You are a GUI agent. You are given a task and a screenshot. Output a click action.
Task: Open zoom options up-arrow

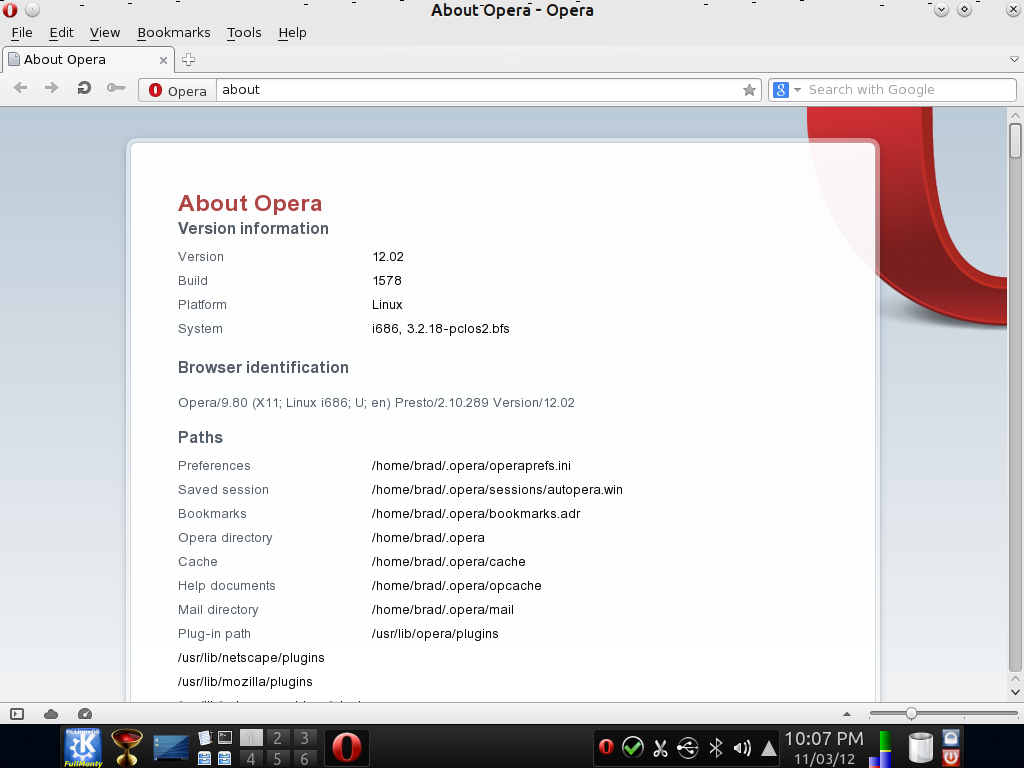pos(847,714)
